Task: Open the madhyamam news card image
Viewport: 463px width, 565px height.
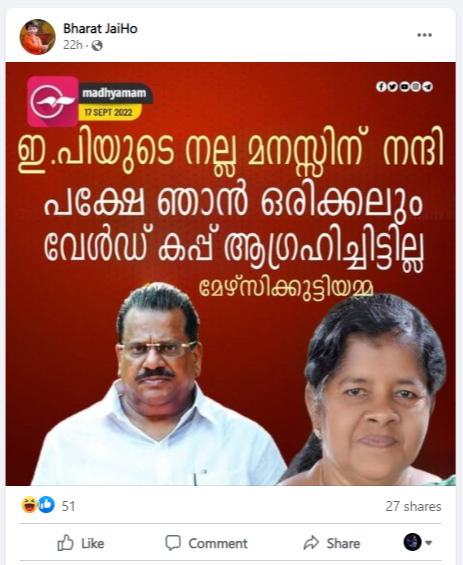Action: click(x=231, y=274)
